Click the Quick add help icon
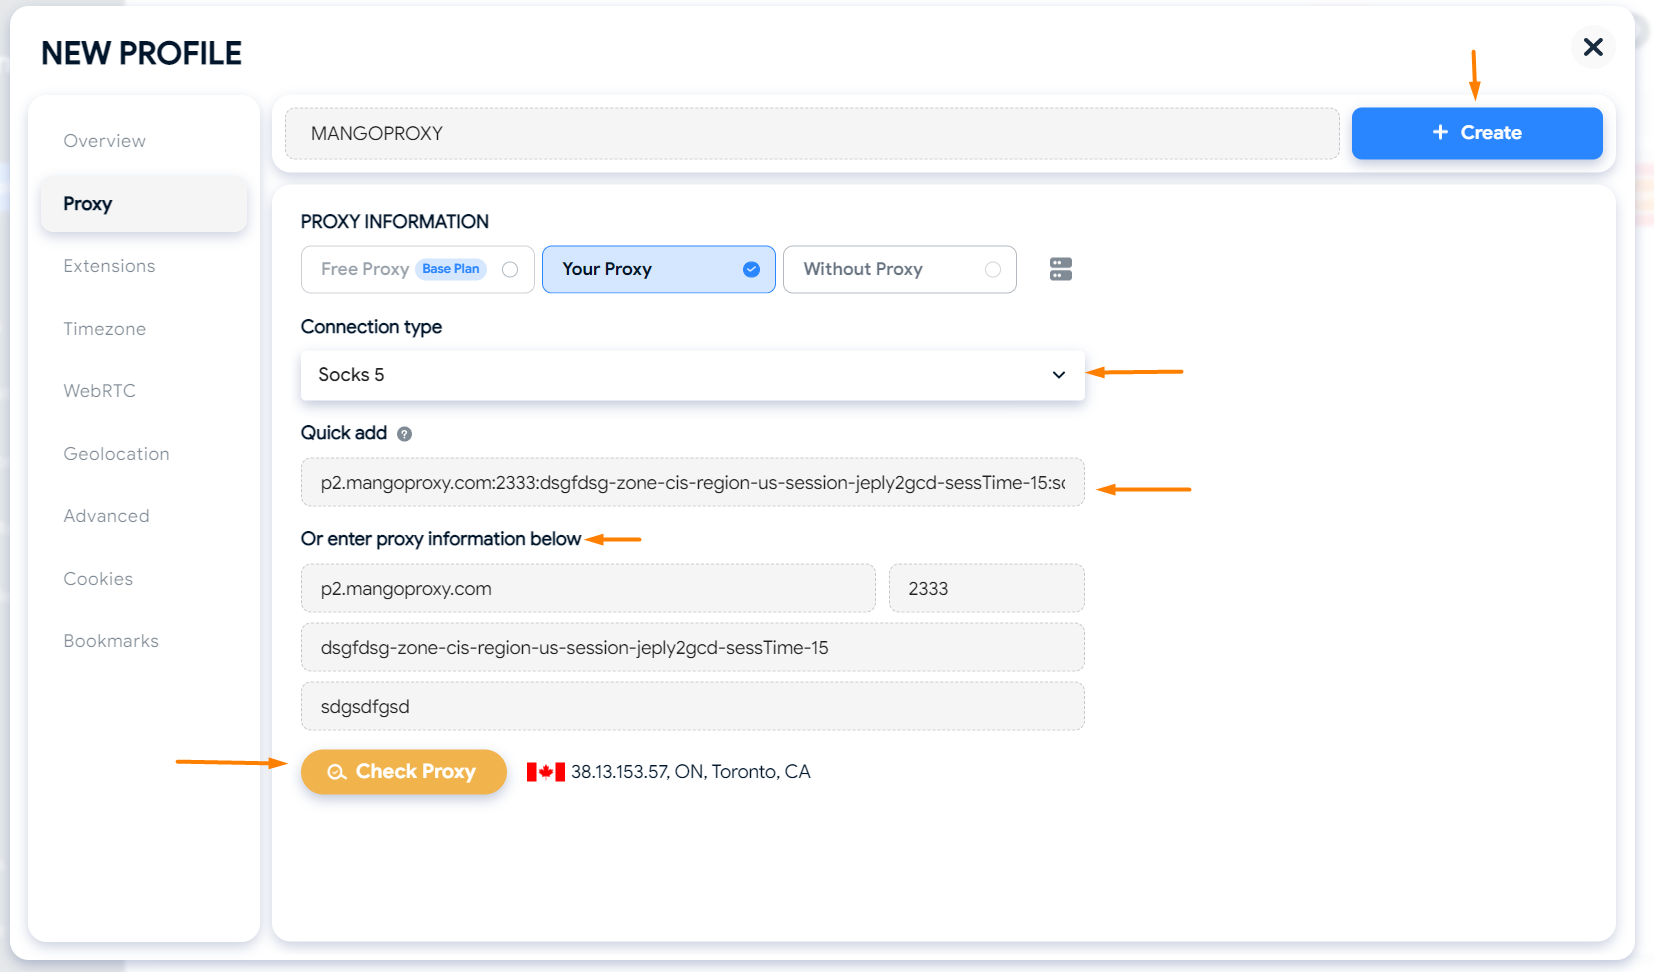This screenshot has height=972, width=1654. pos(404,434)
